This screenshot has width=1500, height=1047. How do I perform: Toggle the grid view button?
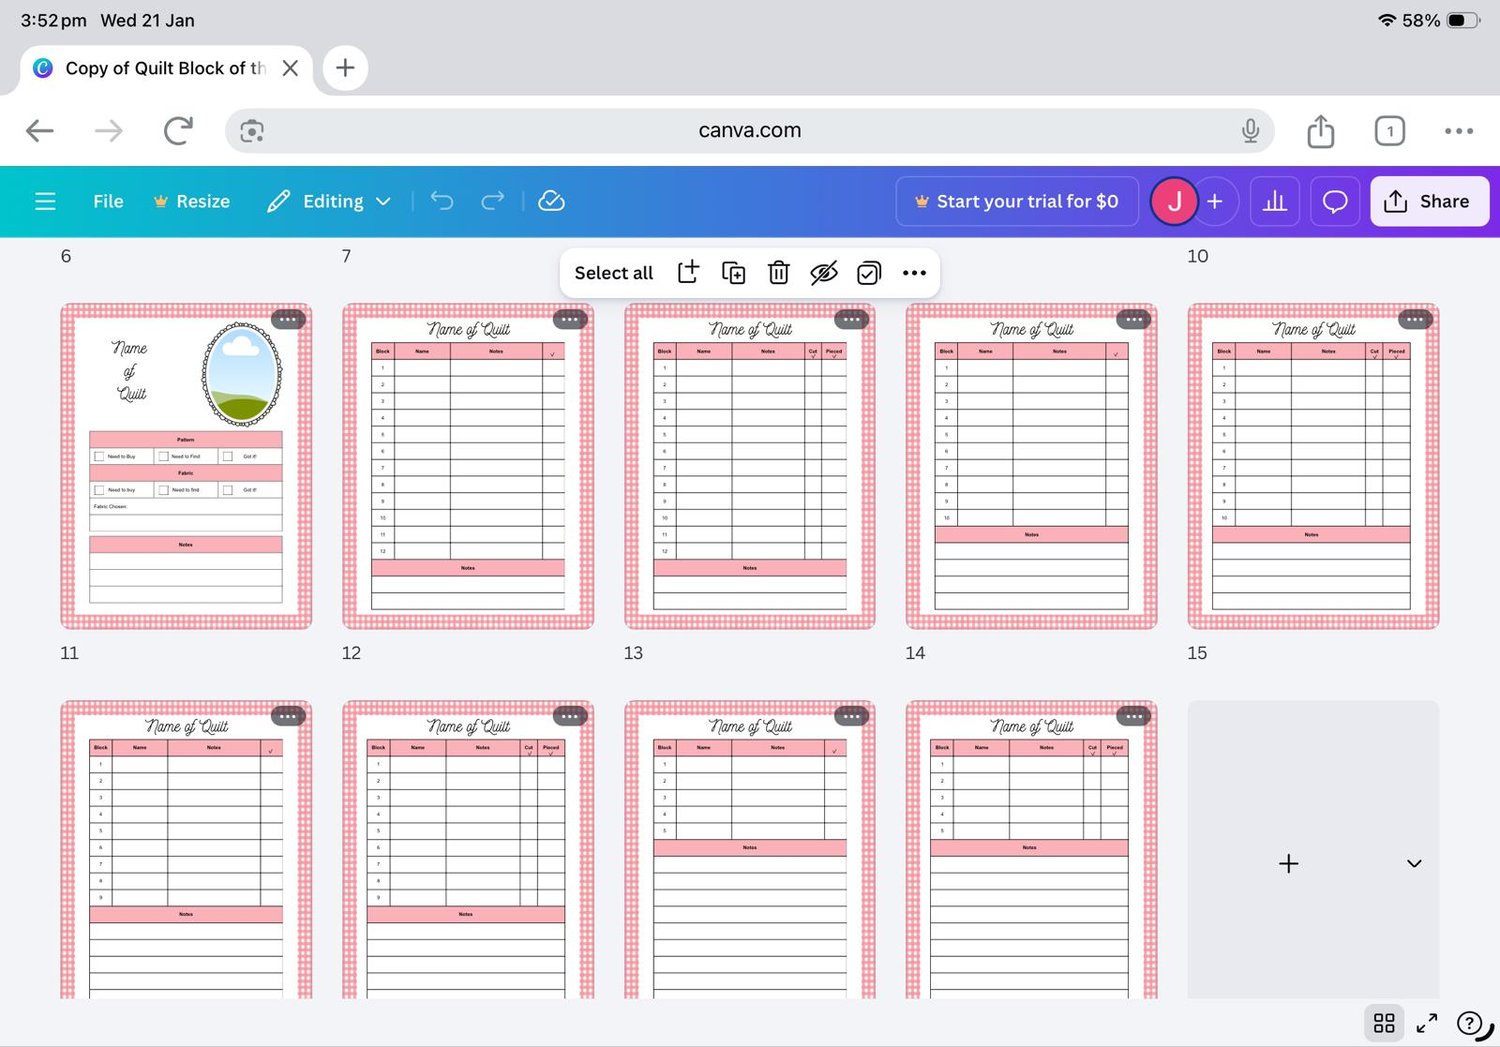1384,1022
